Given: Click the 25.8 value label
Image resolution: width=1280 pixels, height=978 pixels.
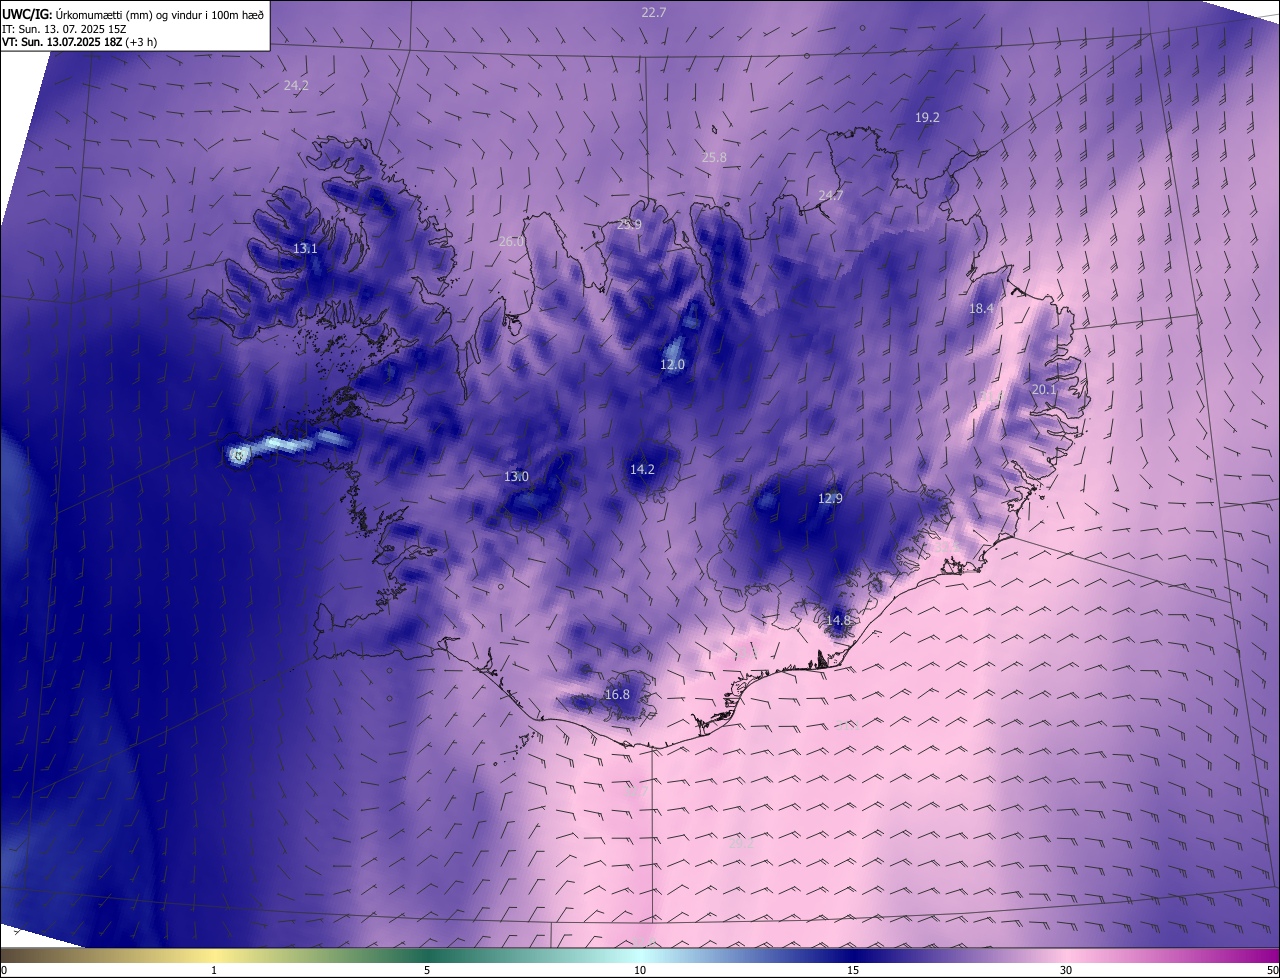Looking at the screenshot, I should click(x=714, y=157).
